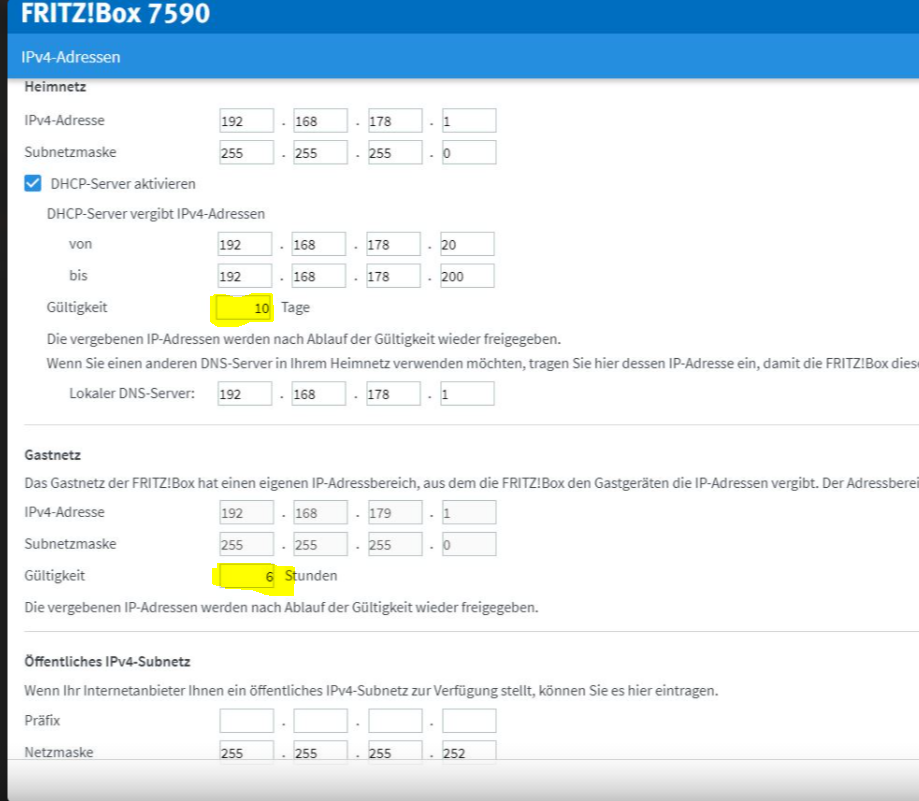Click the DHCP 'von' last octet 20
The height and width of the screenshot is (801, 919).
point(467,244)
